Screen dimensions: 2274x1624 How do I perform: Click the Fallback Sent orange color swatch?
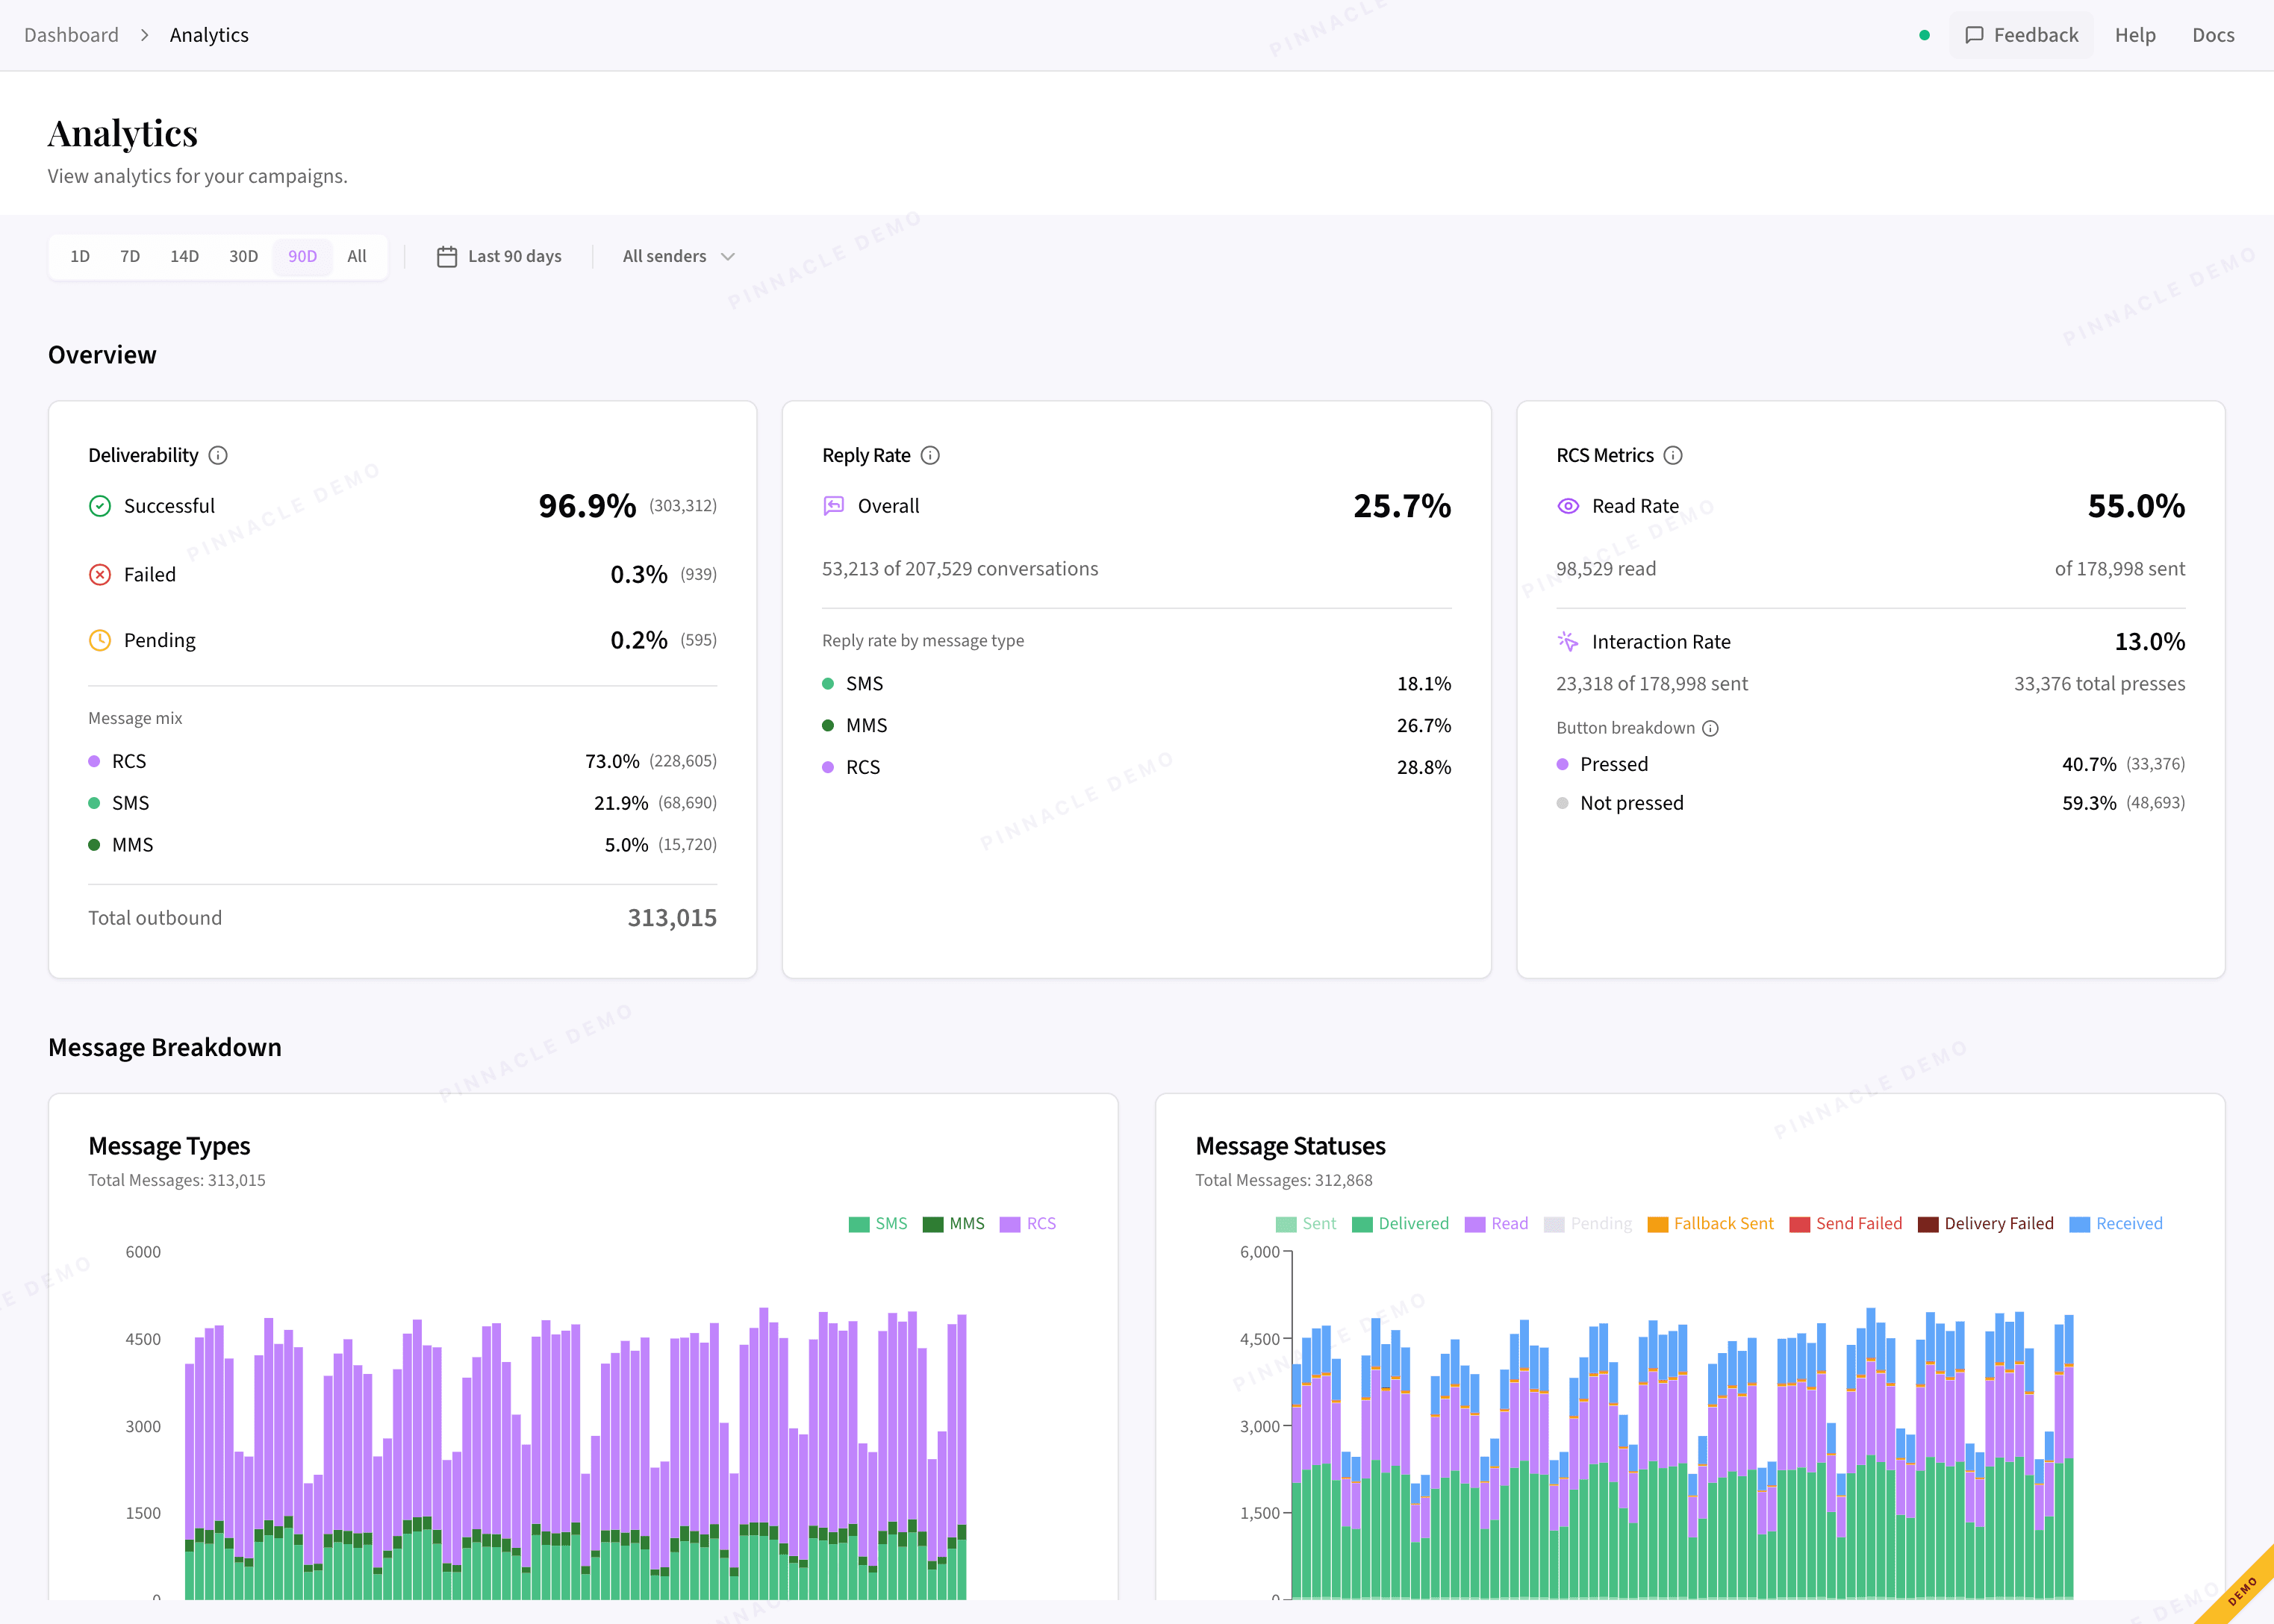(x=1657, y=1223)
